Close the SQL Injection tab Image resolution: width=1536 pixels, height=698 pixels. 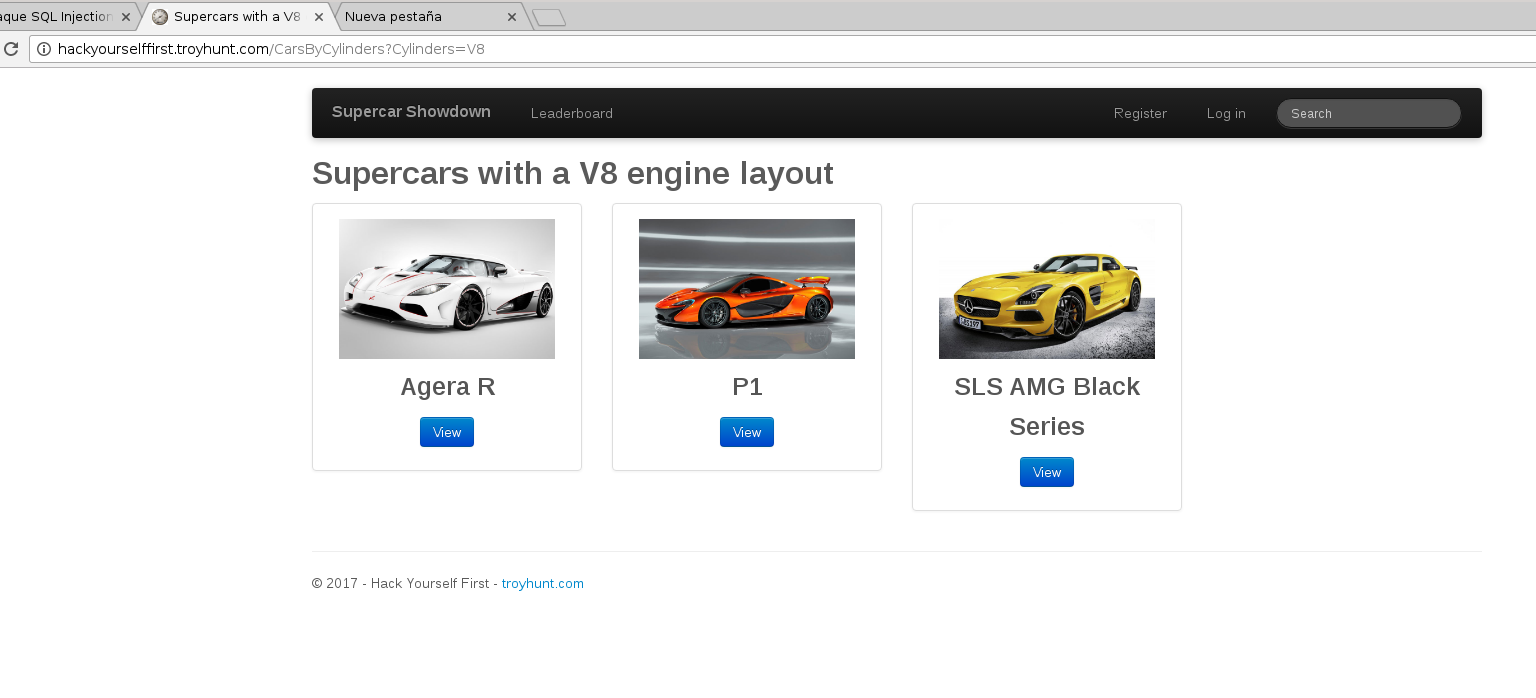(126, 17)
